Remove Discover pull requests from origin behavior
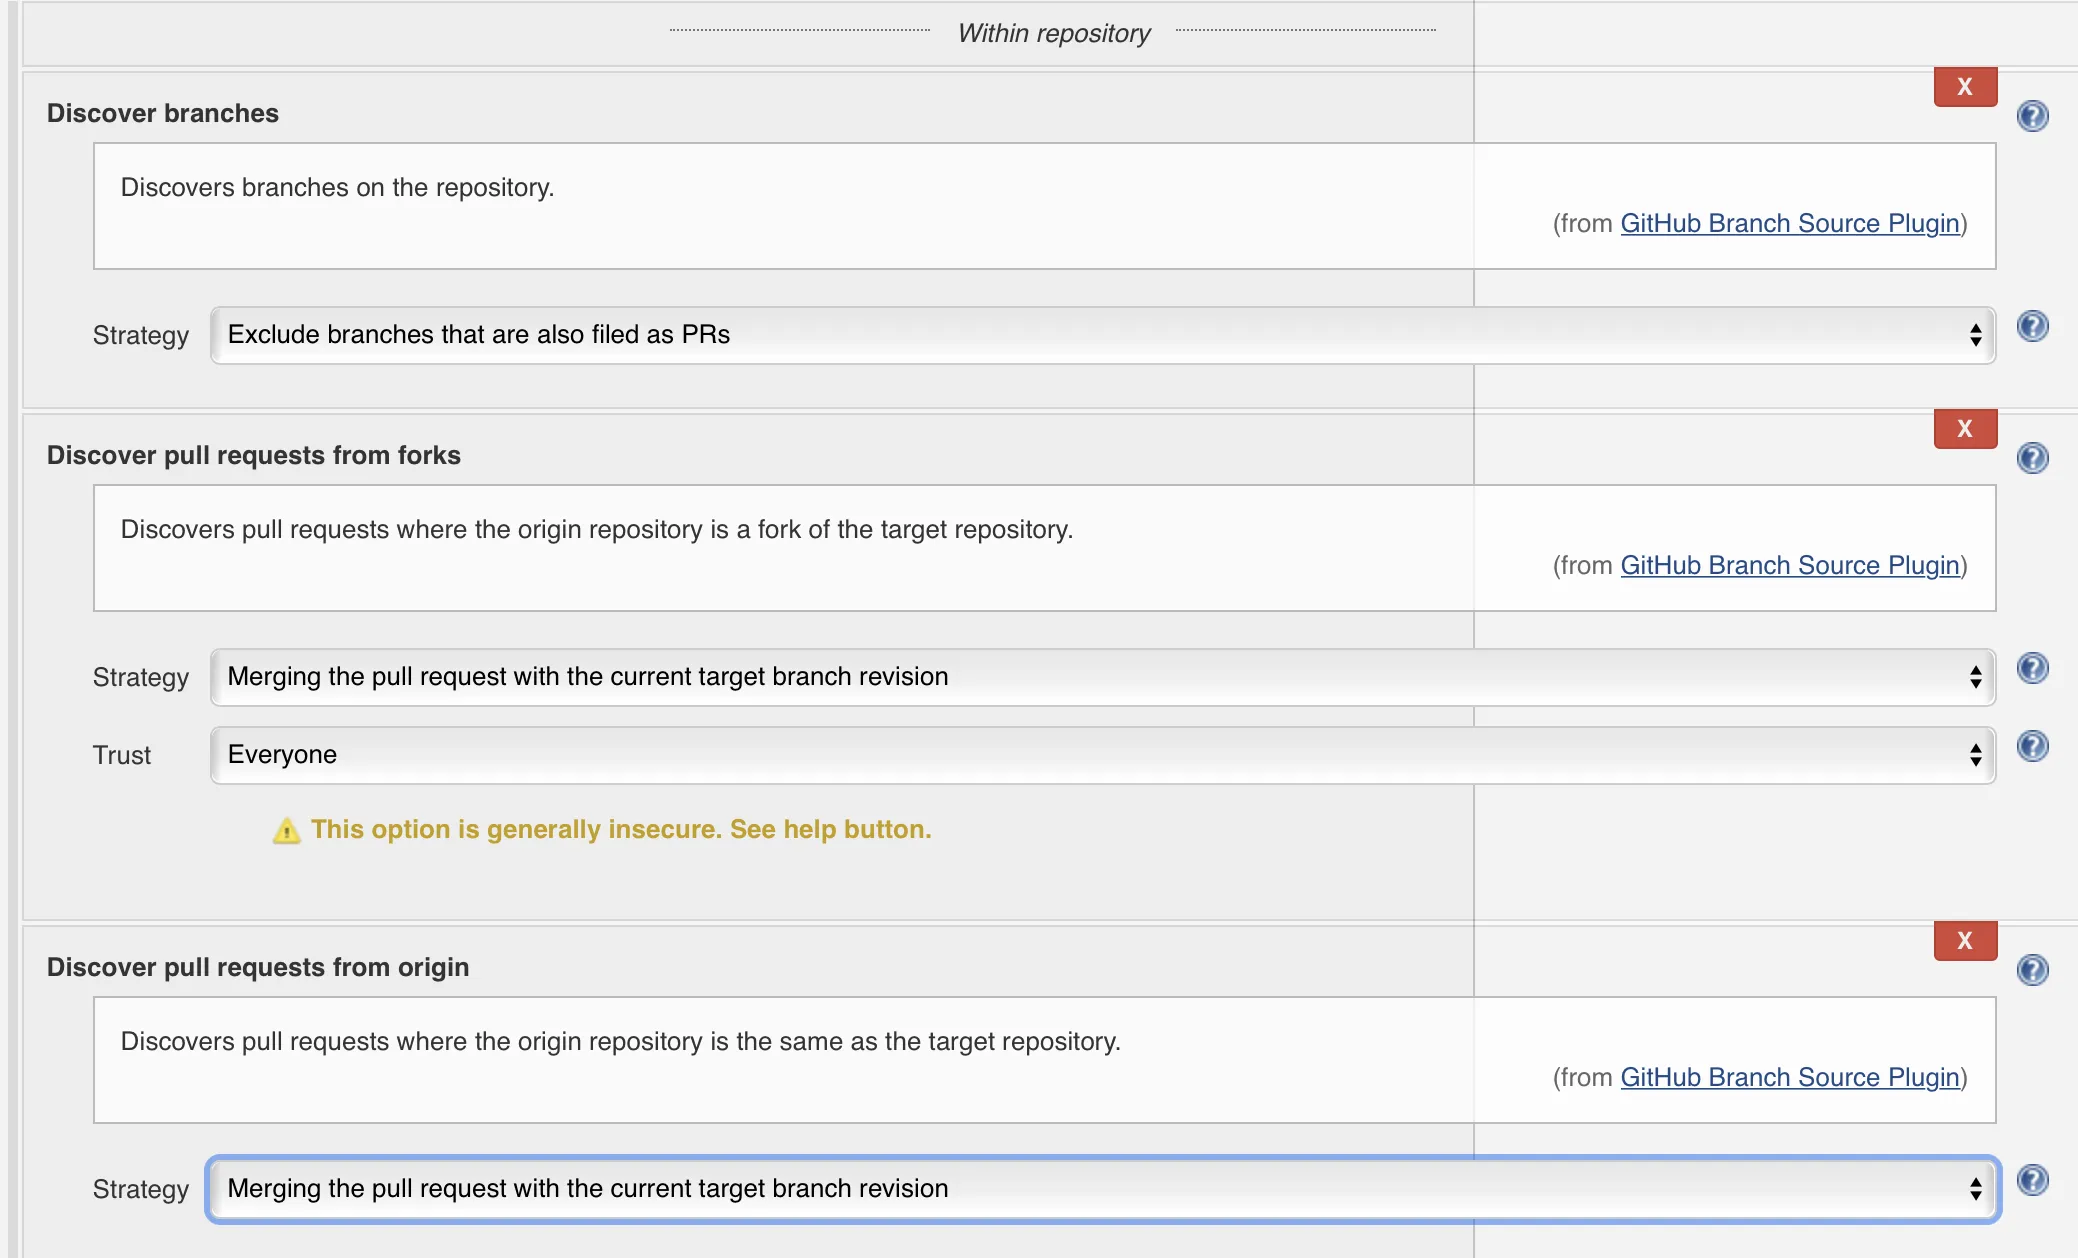This screenshot has height=1258, width=2078. click(1965, 941)
